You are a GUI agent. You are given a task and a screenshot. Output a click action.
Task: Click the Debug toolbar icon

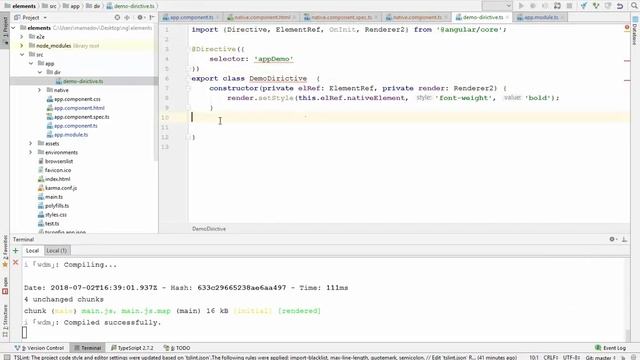pos(533,6)
